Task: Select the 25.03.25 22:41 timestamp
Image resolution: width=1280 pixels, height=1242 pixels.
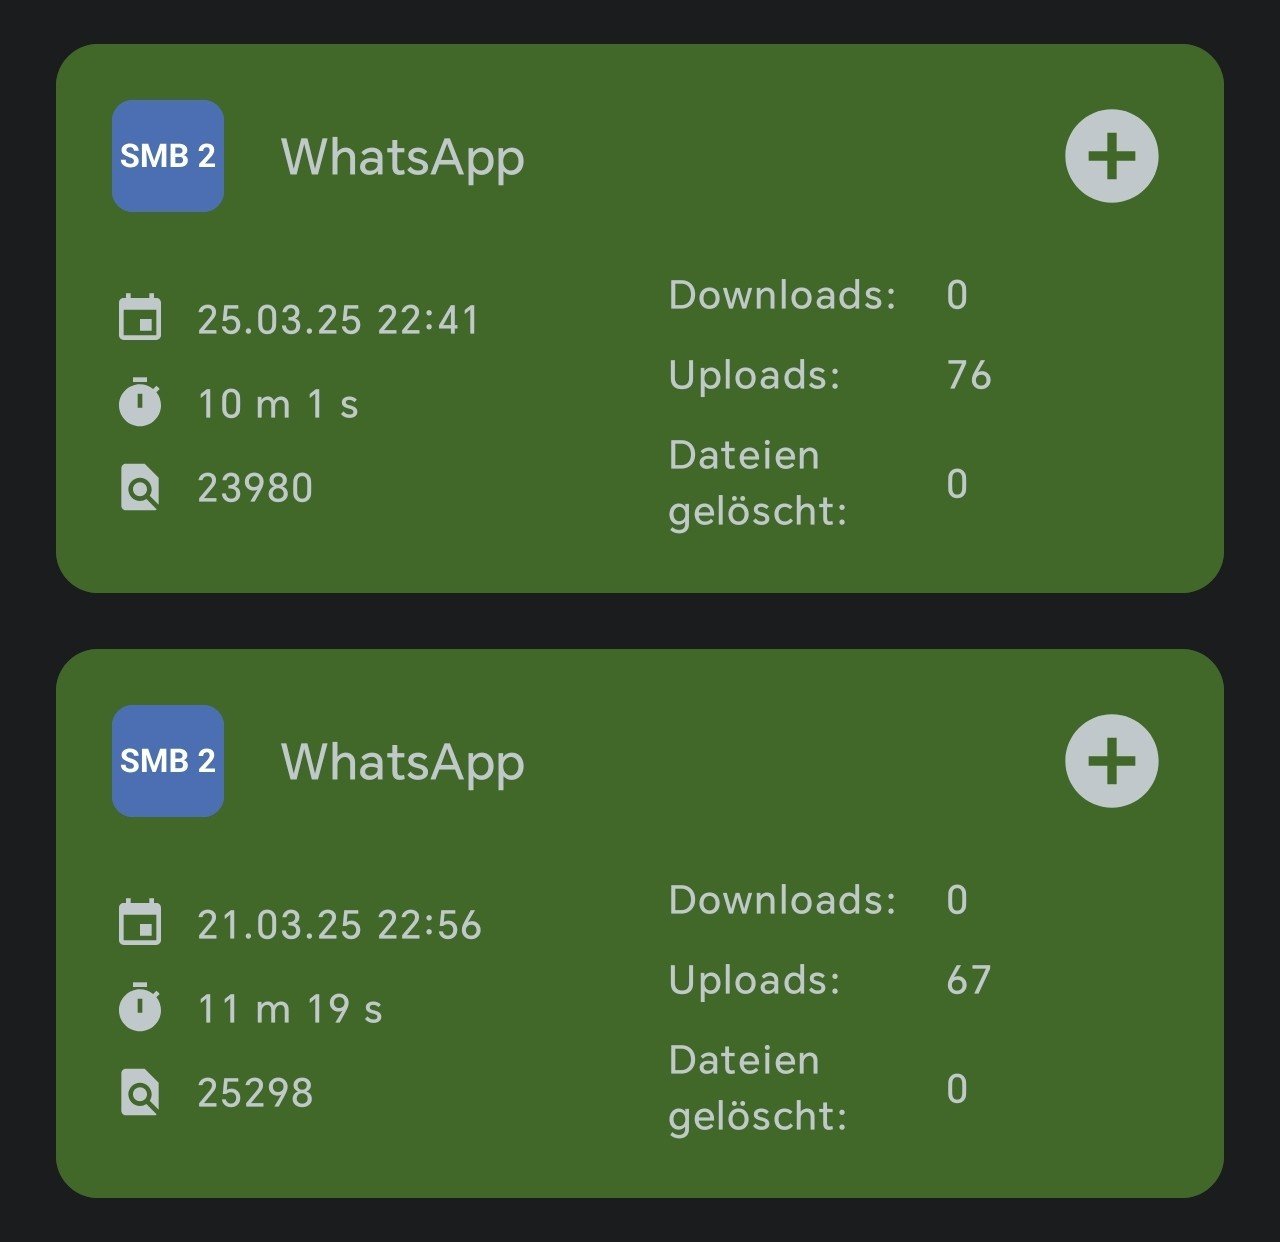Action: pos(338,320)
